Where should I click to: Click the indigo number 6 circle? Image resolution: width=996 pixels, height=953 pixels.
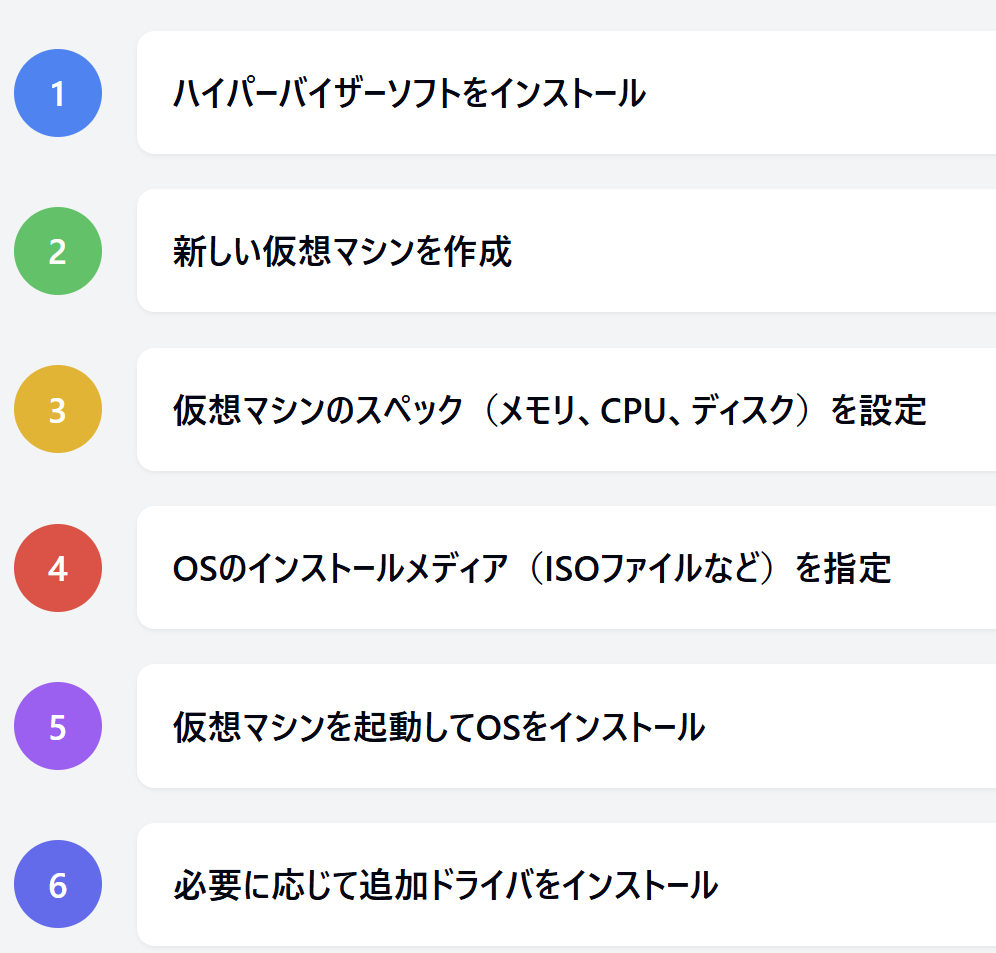tap(57, 884)
